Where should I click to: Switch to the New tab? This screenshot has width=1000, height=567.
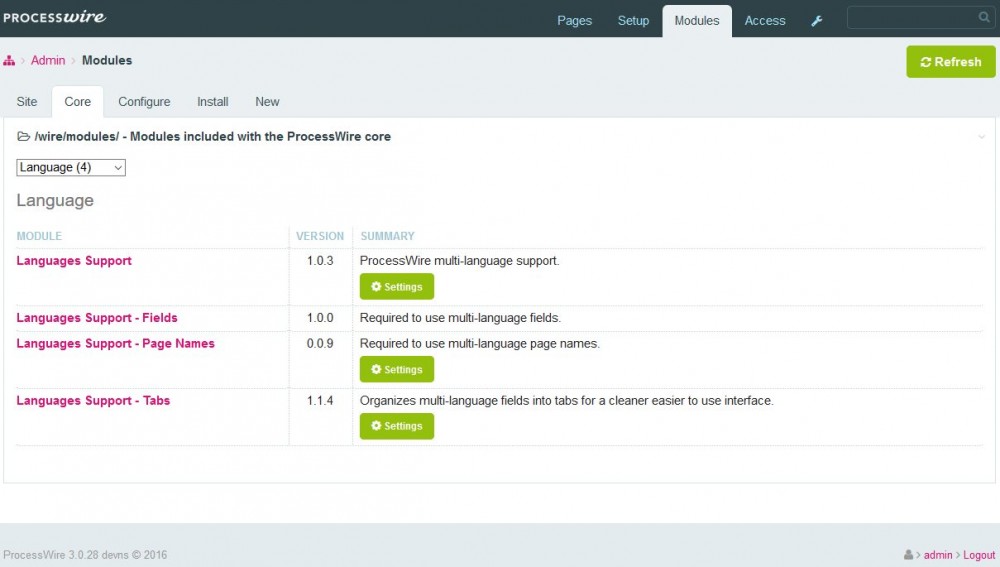click(267, 102)
